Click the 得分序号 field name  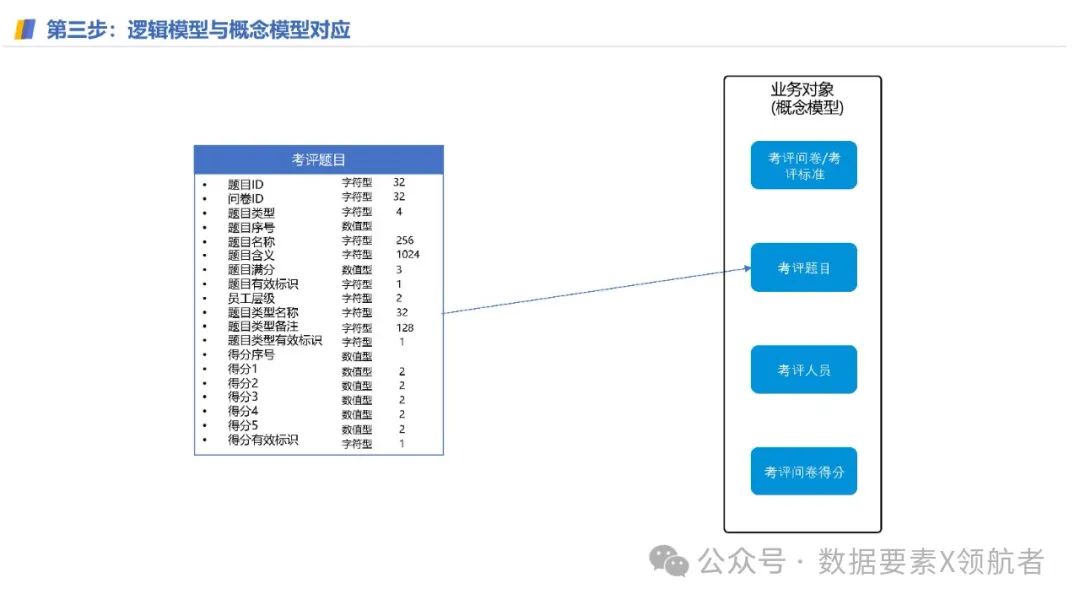coord(251,355)
